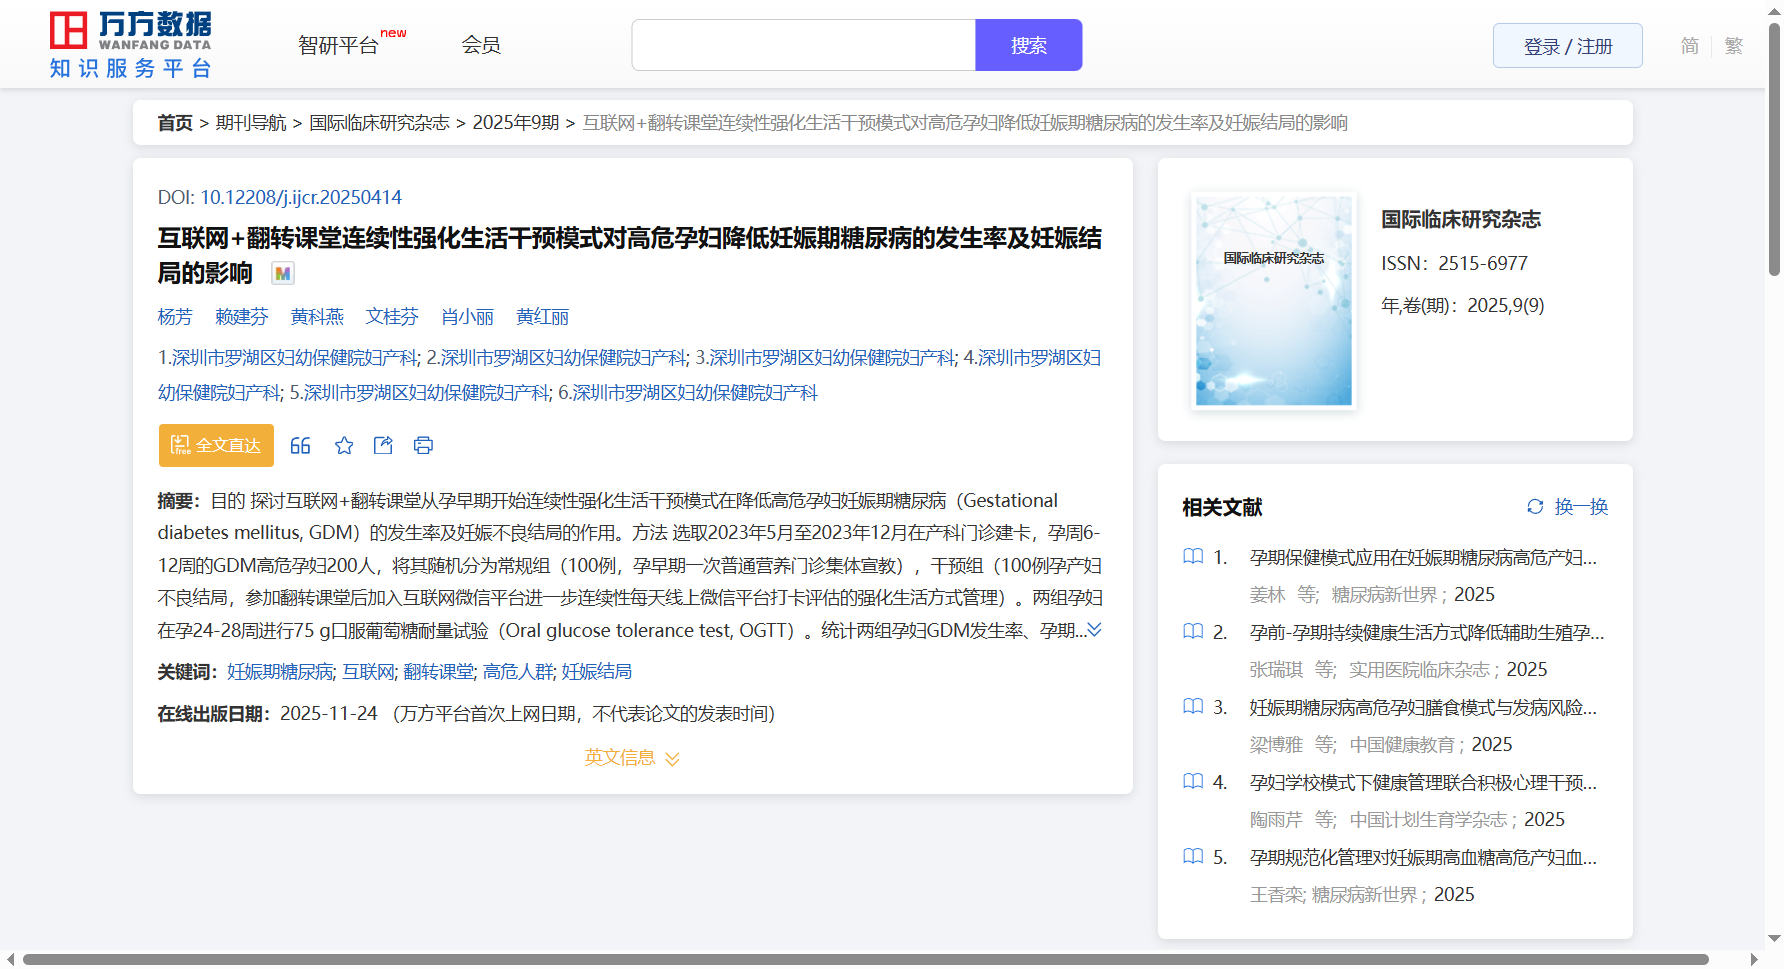Click the 登录 / 注册 button
This screenshot has width=1784, height=969.
1567,46
